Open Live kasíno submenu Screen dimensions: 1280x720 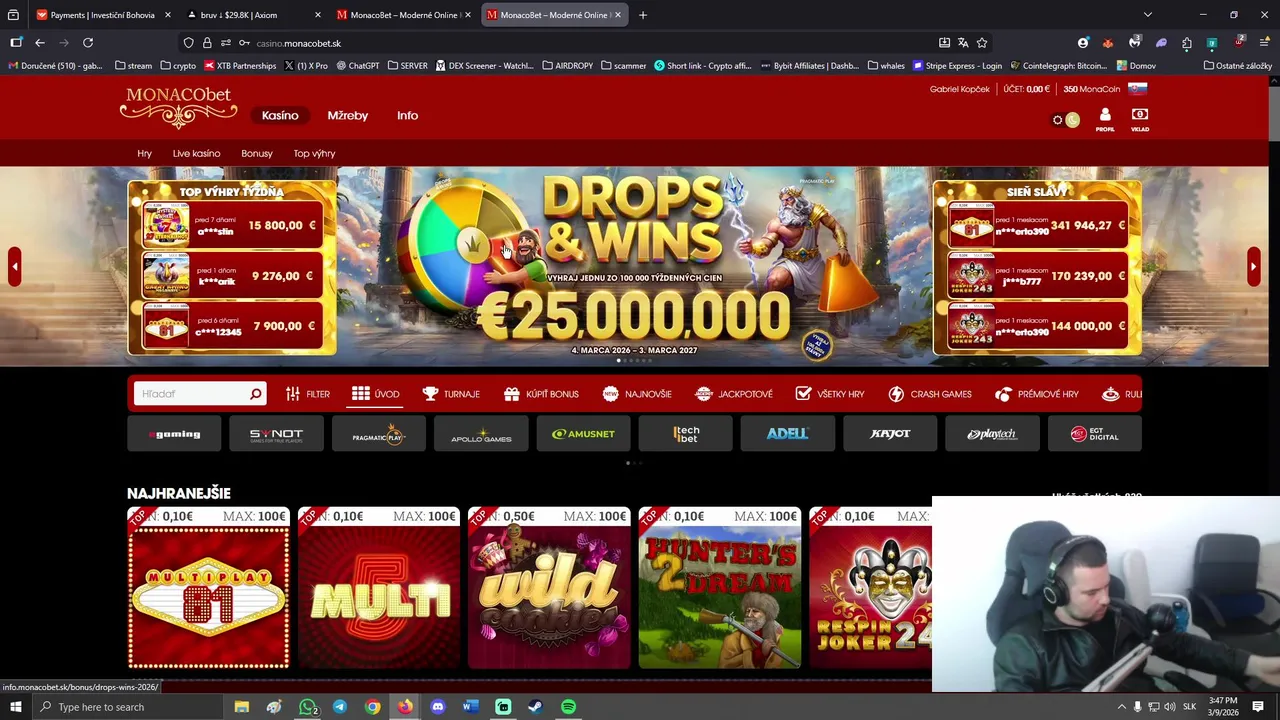196,154
